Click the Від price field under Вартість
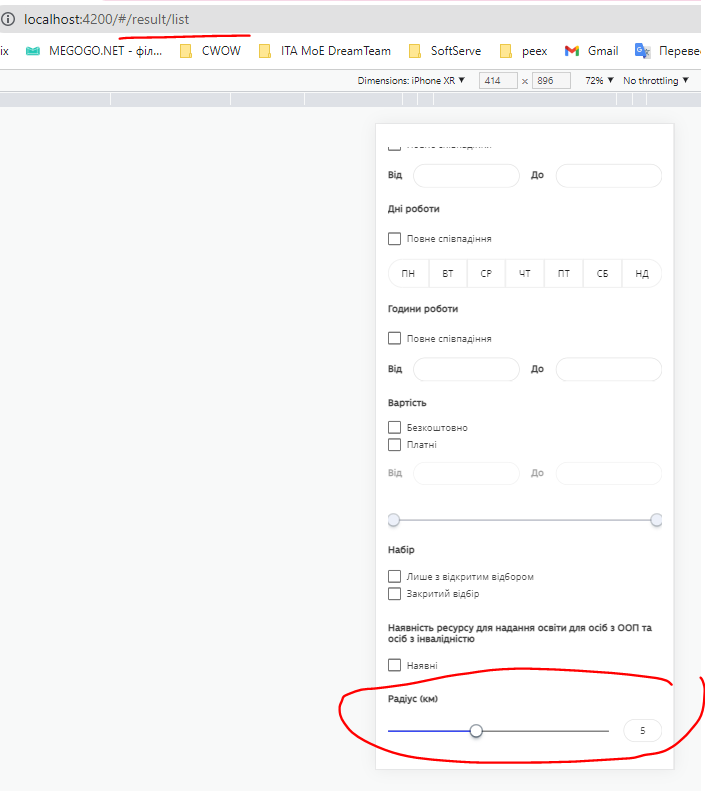Viewport: 705px width, 791px height. coord(466,473)
